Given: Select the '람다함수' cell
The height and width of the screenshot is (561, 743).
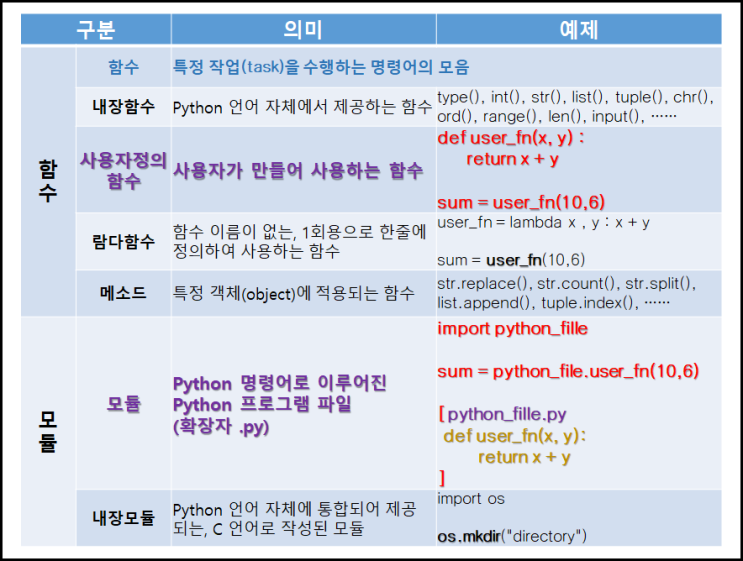Looking at the screenshot, I should pos(124,242).
